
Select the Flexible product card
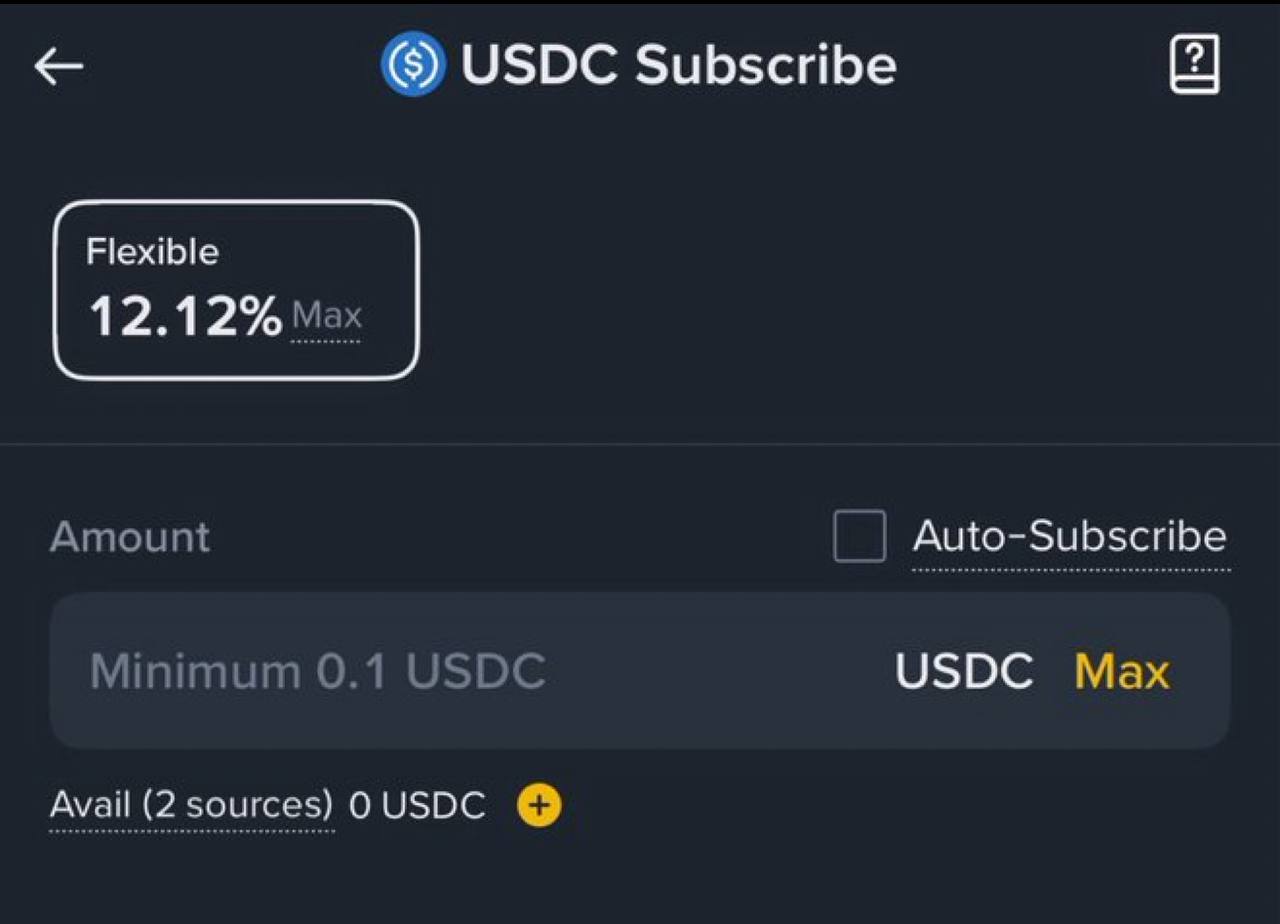pyautogui.click(x=236, y=290)
